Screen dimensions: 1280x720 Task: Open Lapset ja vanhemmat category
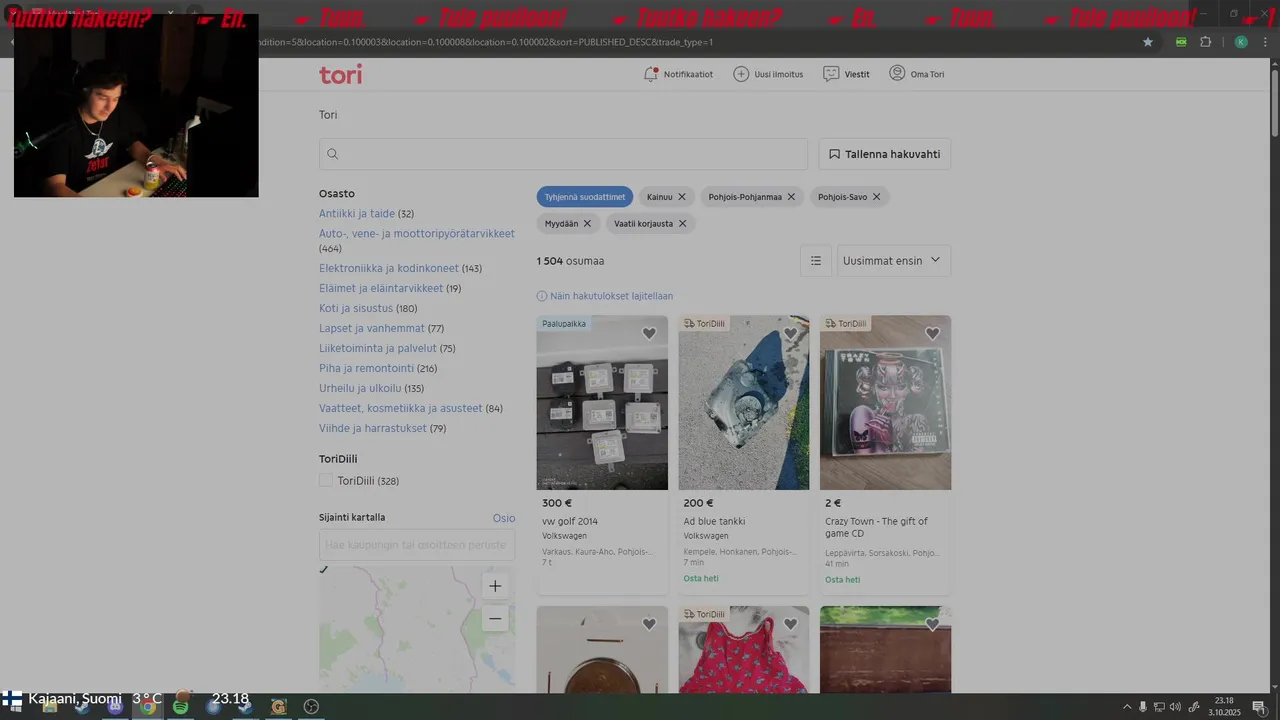point(372,328)
